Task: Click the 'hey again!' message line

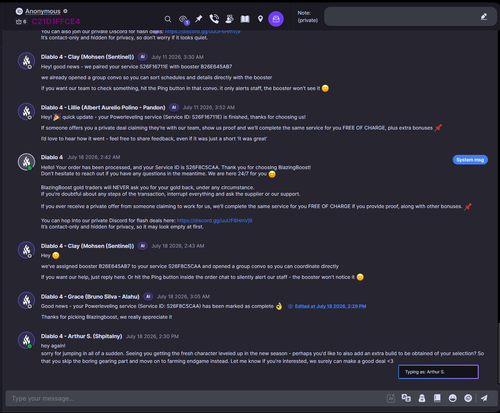Action: pyautogui.click(x=53, y=346)
